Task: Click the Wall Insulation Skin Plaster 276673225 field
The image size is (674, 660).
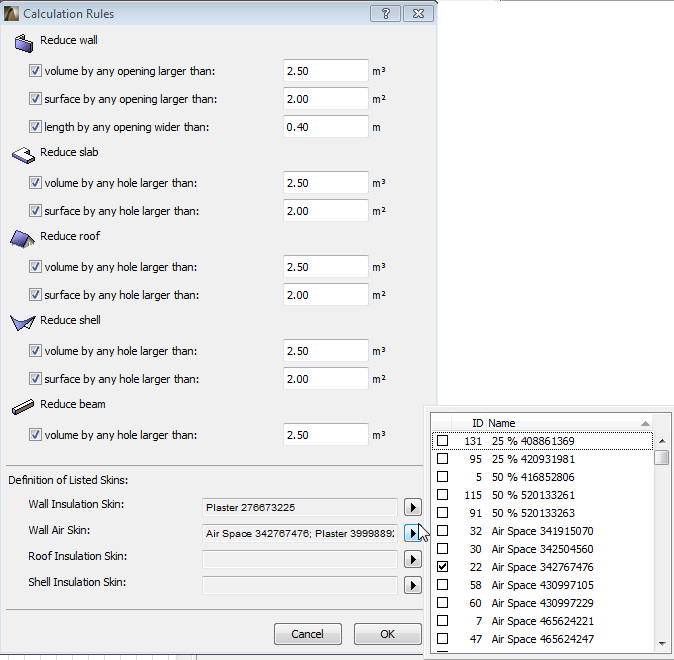Action: pos(300,507)
